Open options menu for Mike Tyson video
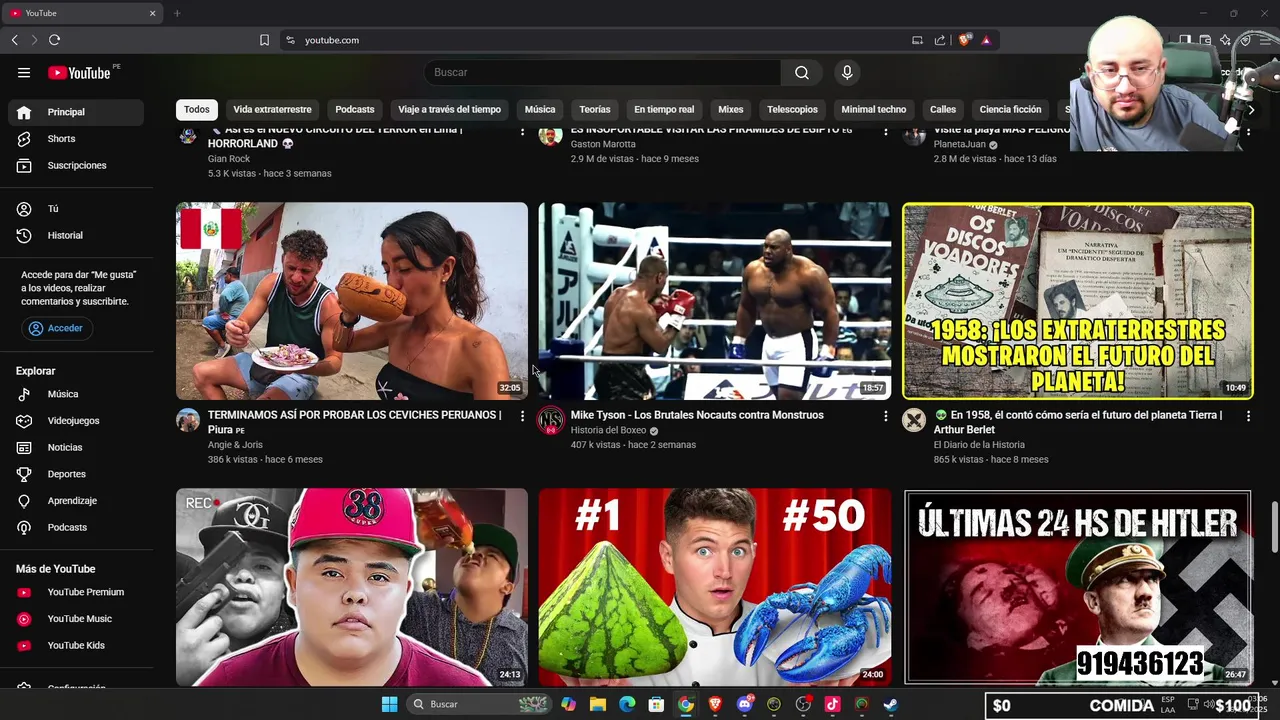 (x=885, y=416)
